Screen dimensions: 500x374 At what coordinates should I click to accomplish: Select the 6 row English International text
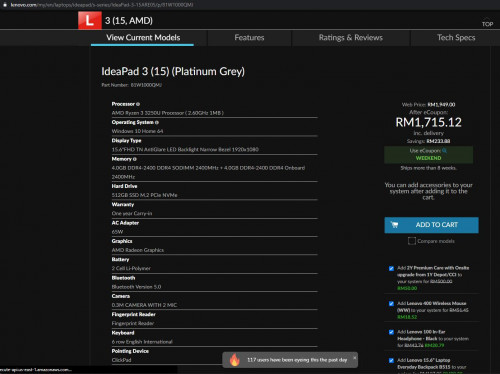tap(142, 342)
